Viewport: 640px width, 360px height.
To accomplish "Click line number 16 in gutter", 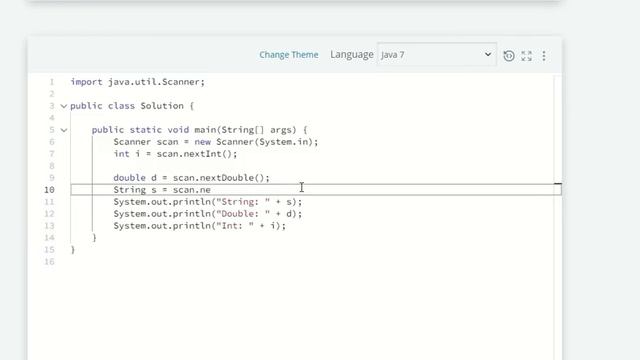I will [49, 262].
